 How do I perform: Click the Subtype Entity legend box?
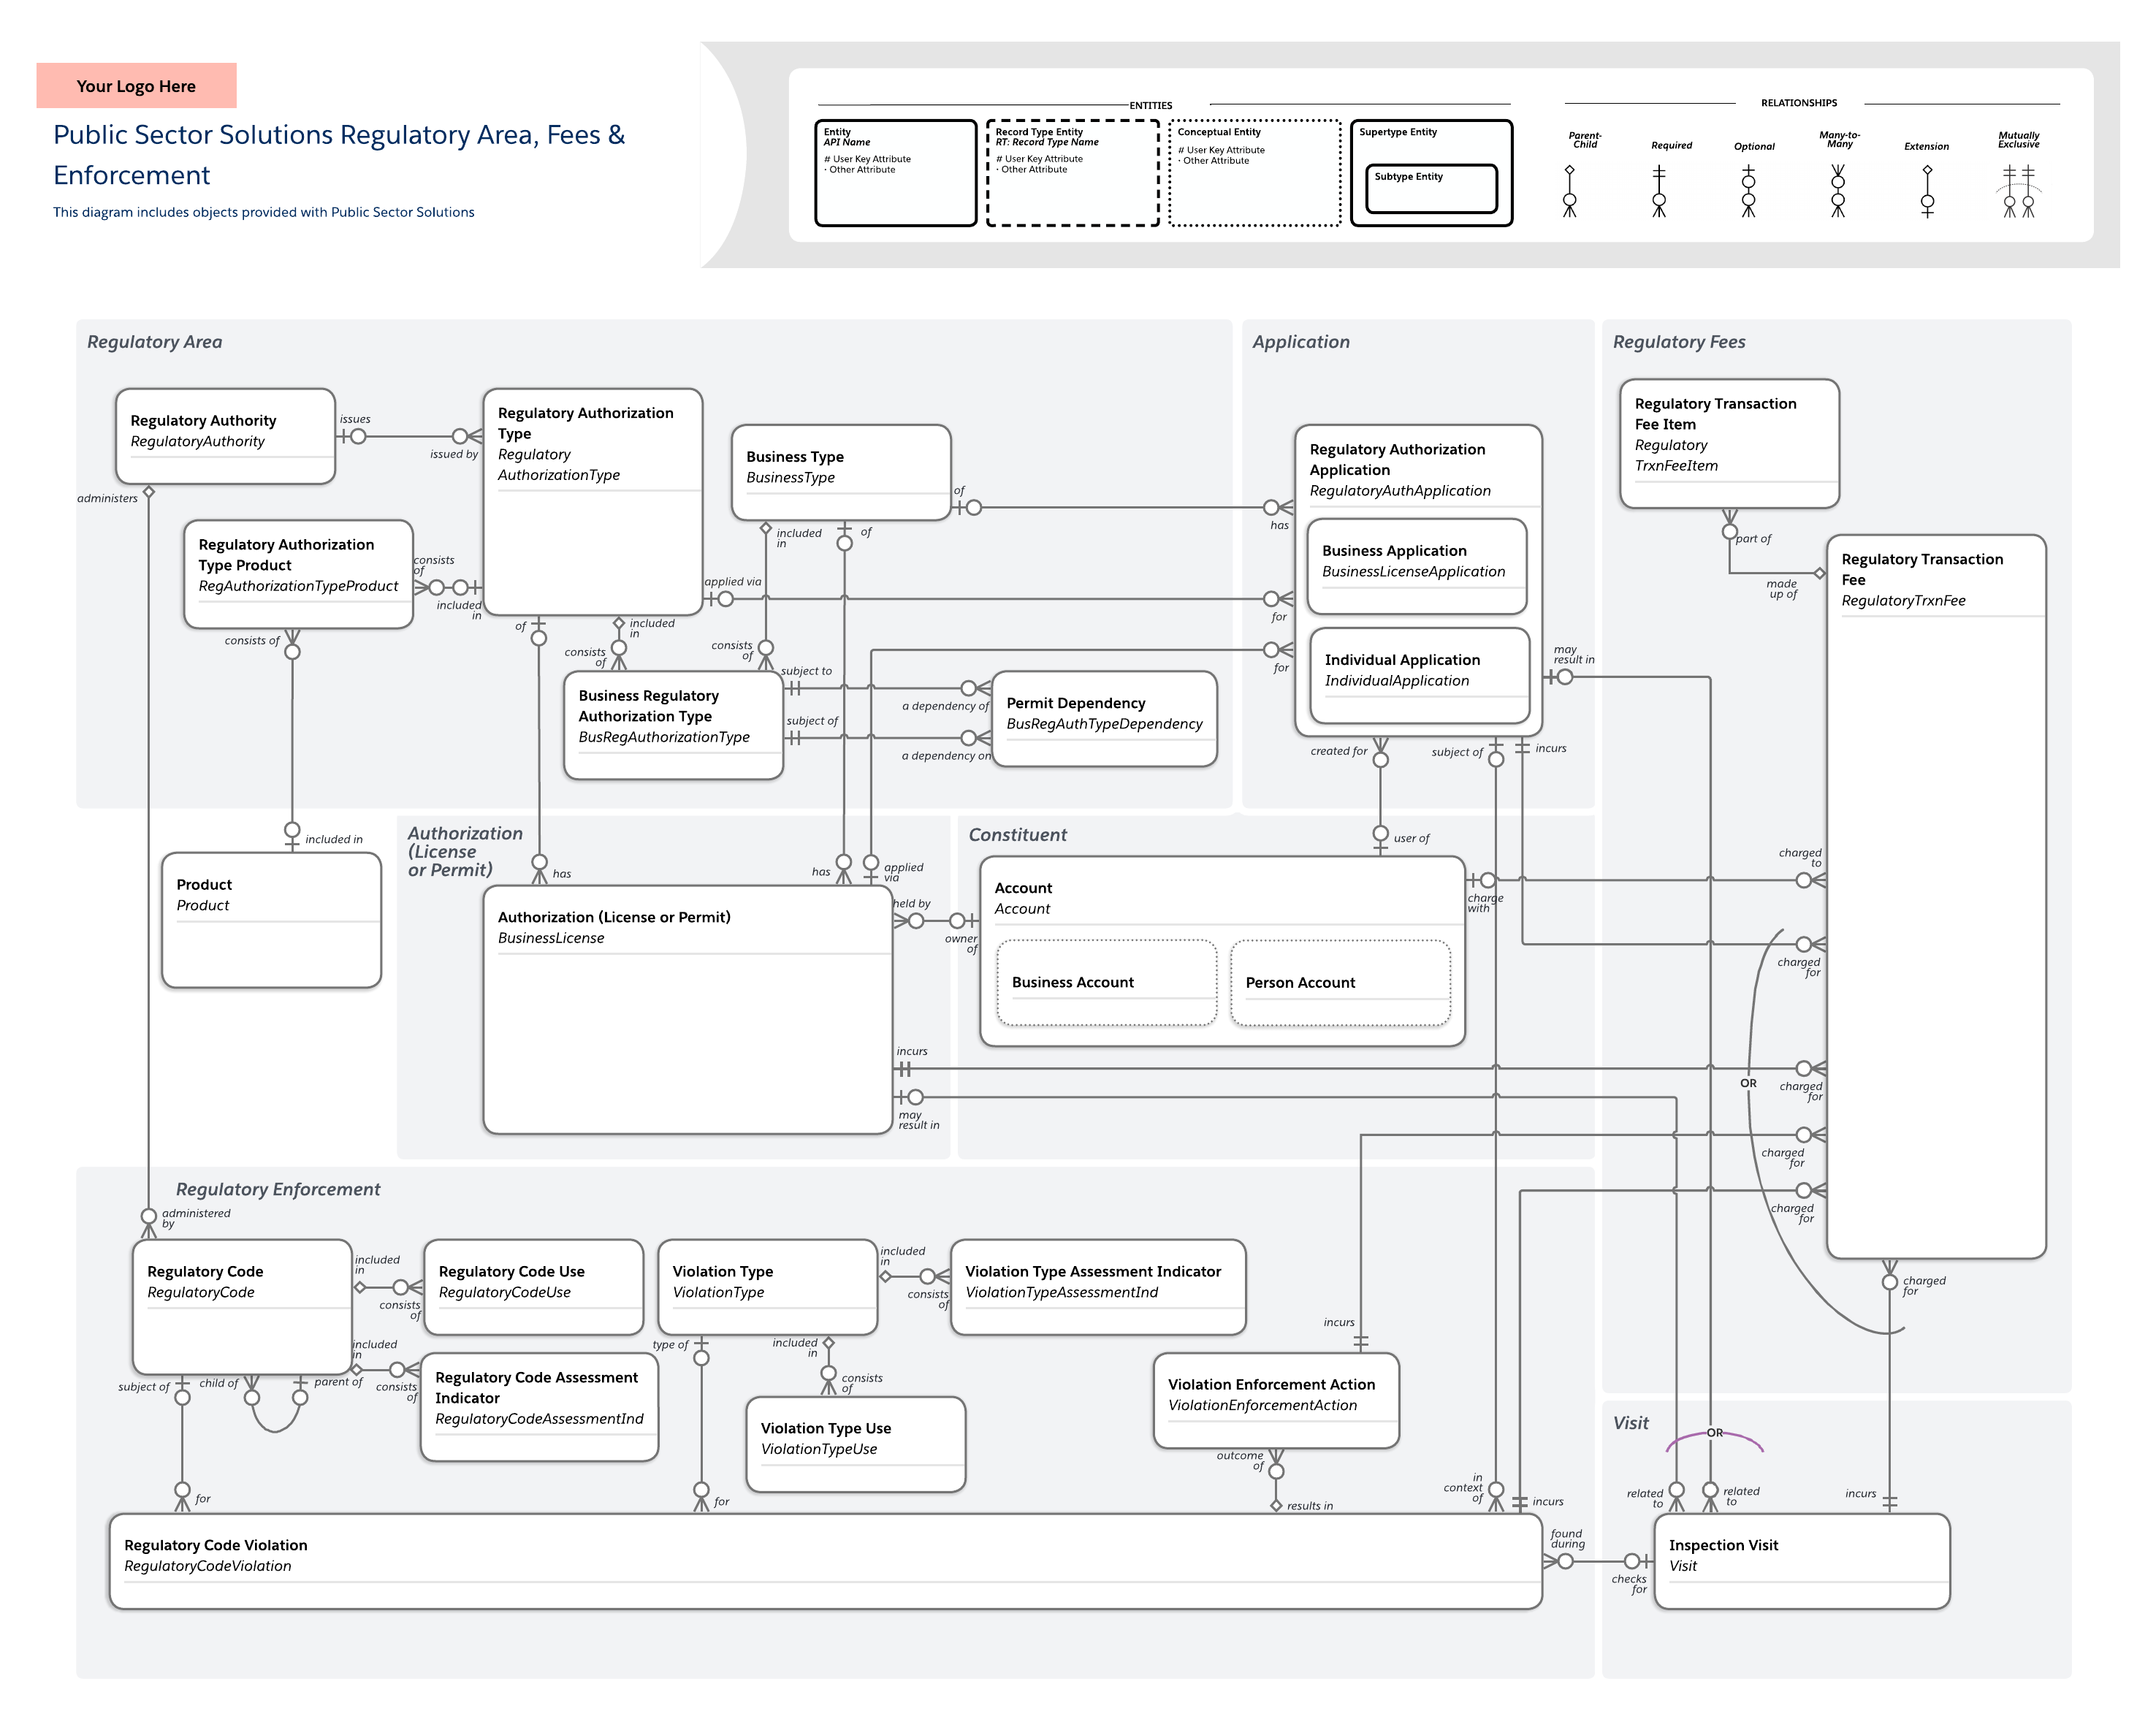pos(1431,188)
